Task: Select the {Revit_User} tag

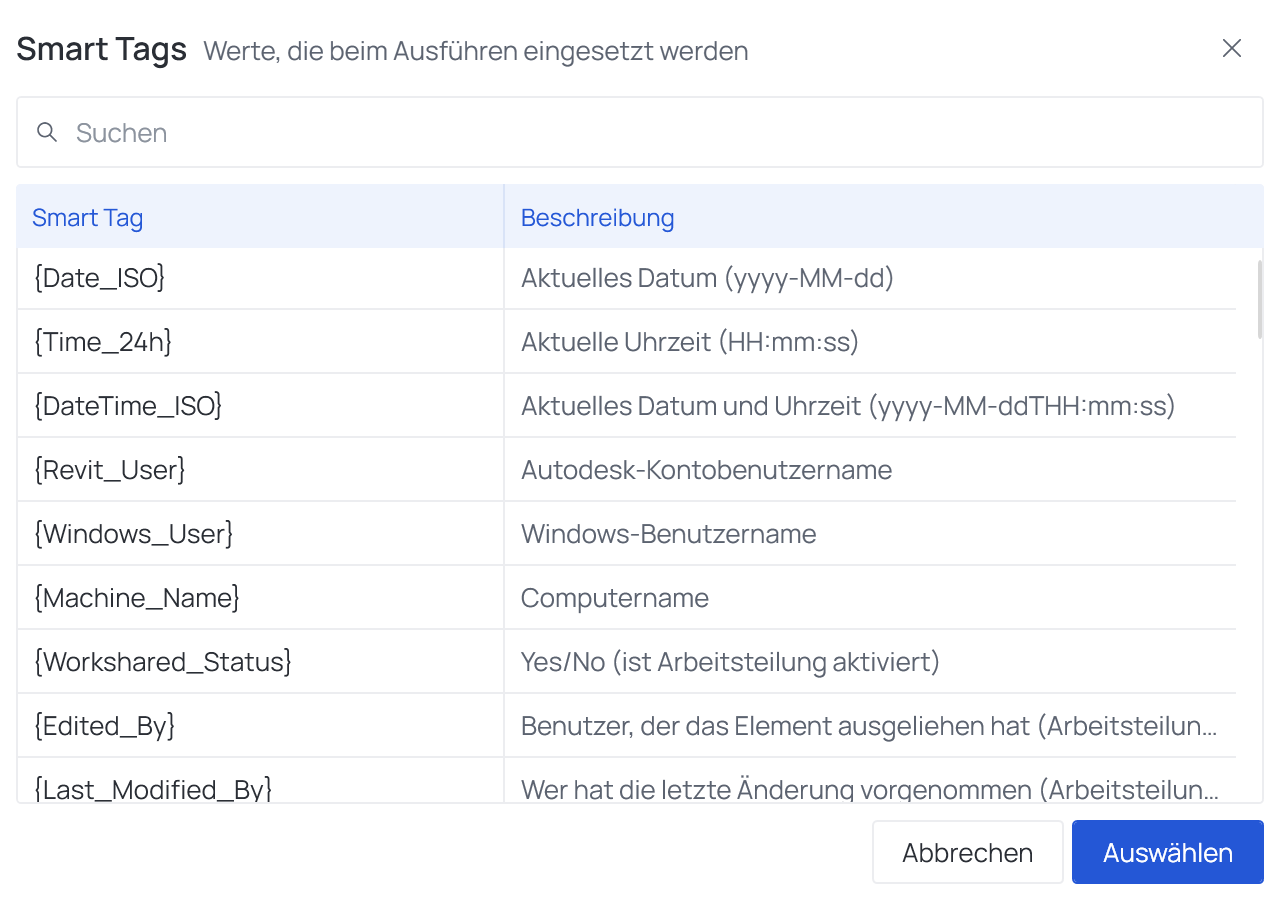Action: pyautogui.click(x=109, y=470)
